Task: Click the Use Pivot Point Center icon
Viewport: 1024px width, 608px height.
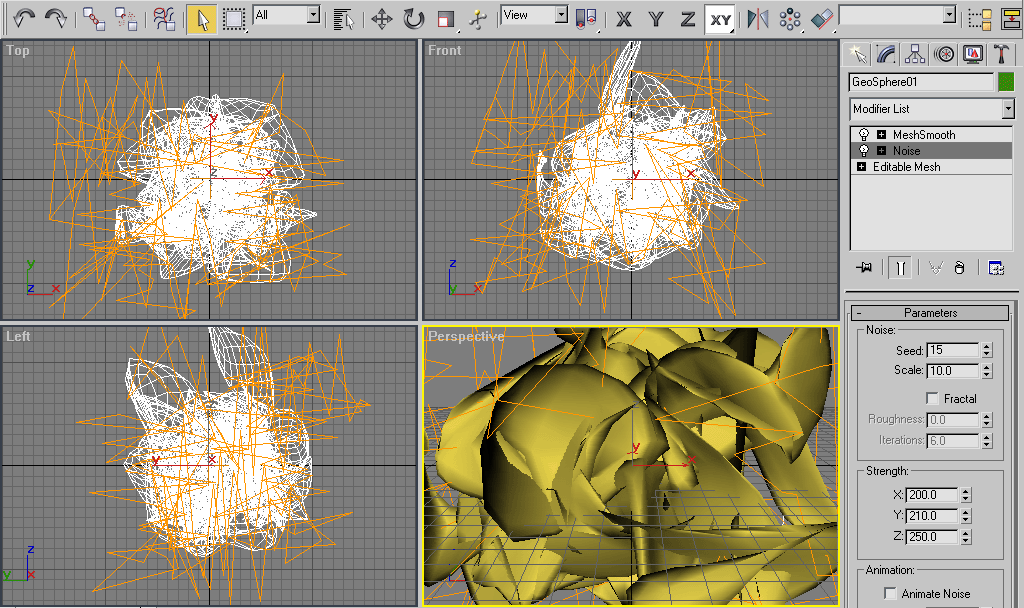Action: (x=586, y=19)
